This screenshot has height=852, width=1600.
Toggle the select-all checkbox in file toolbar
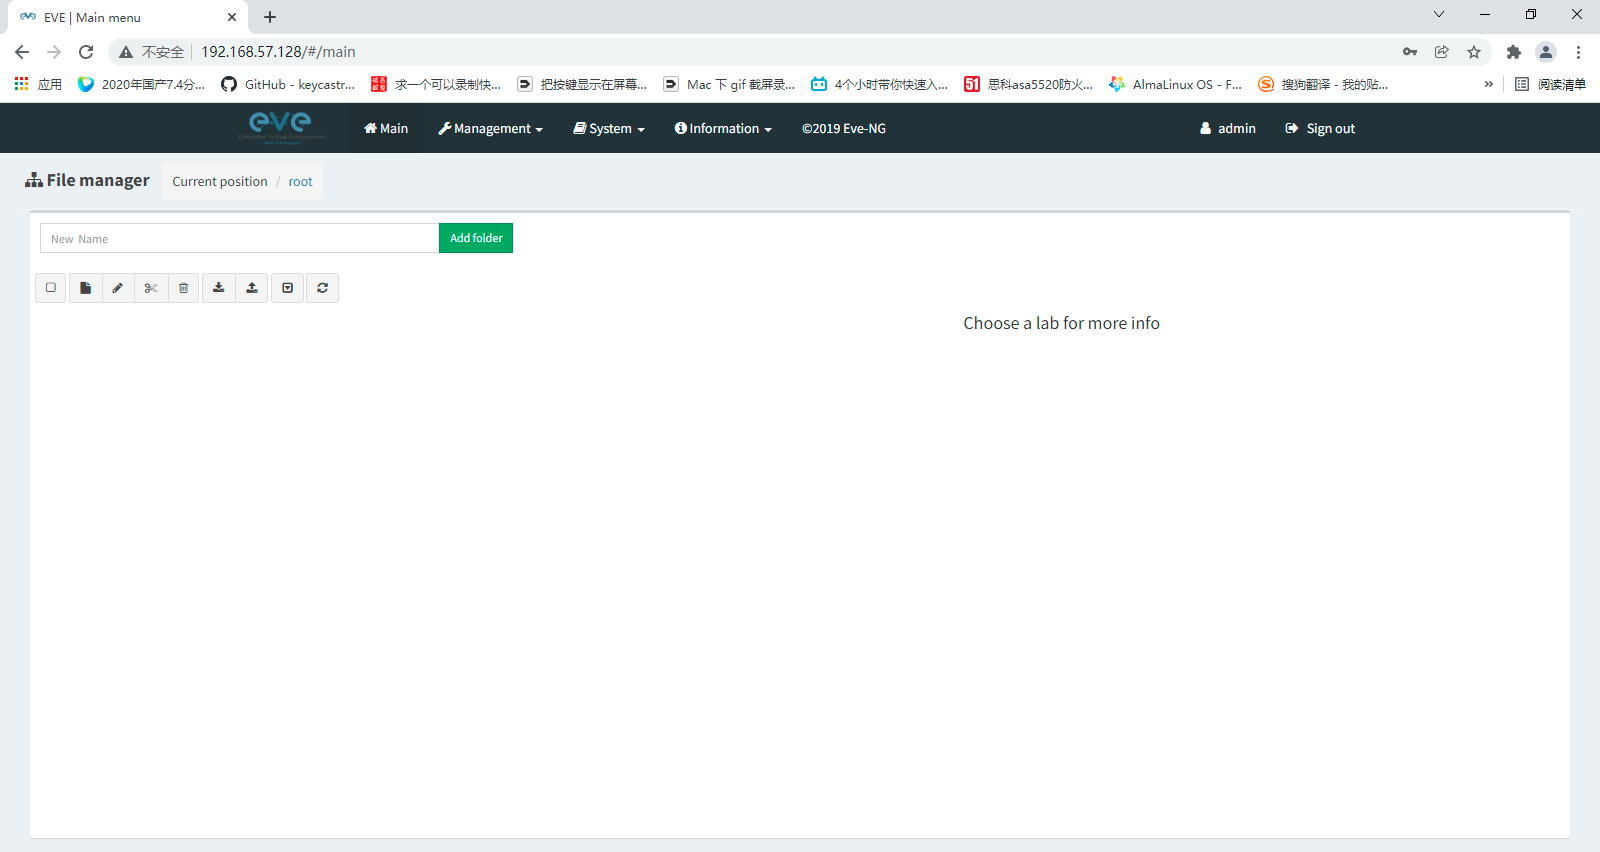tap(51, 288)
